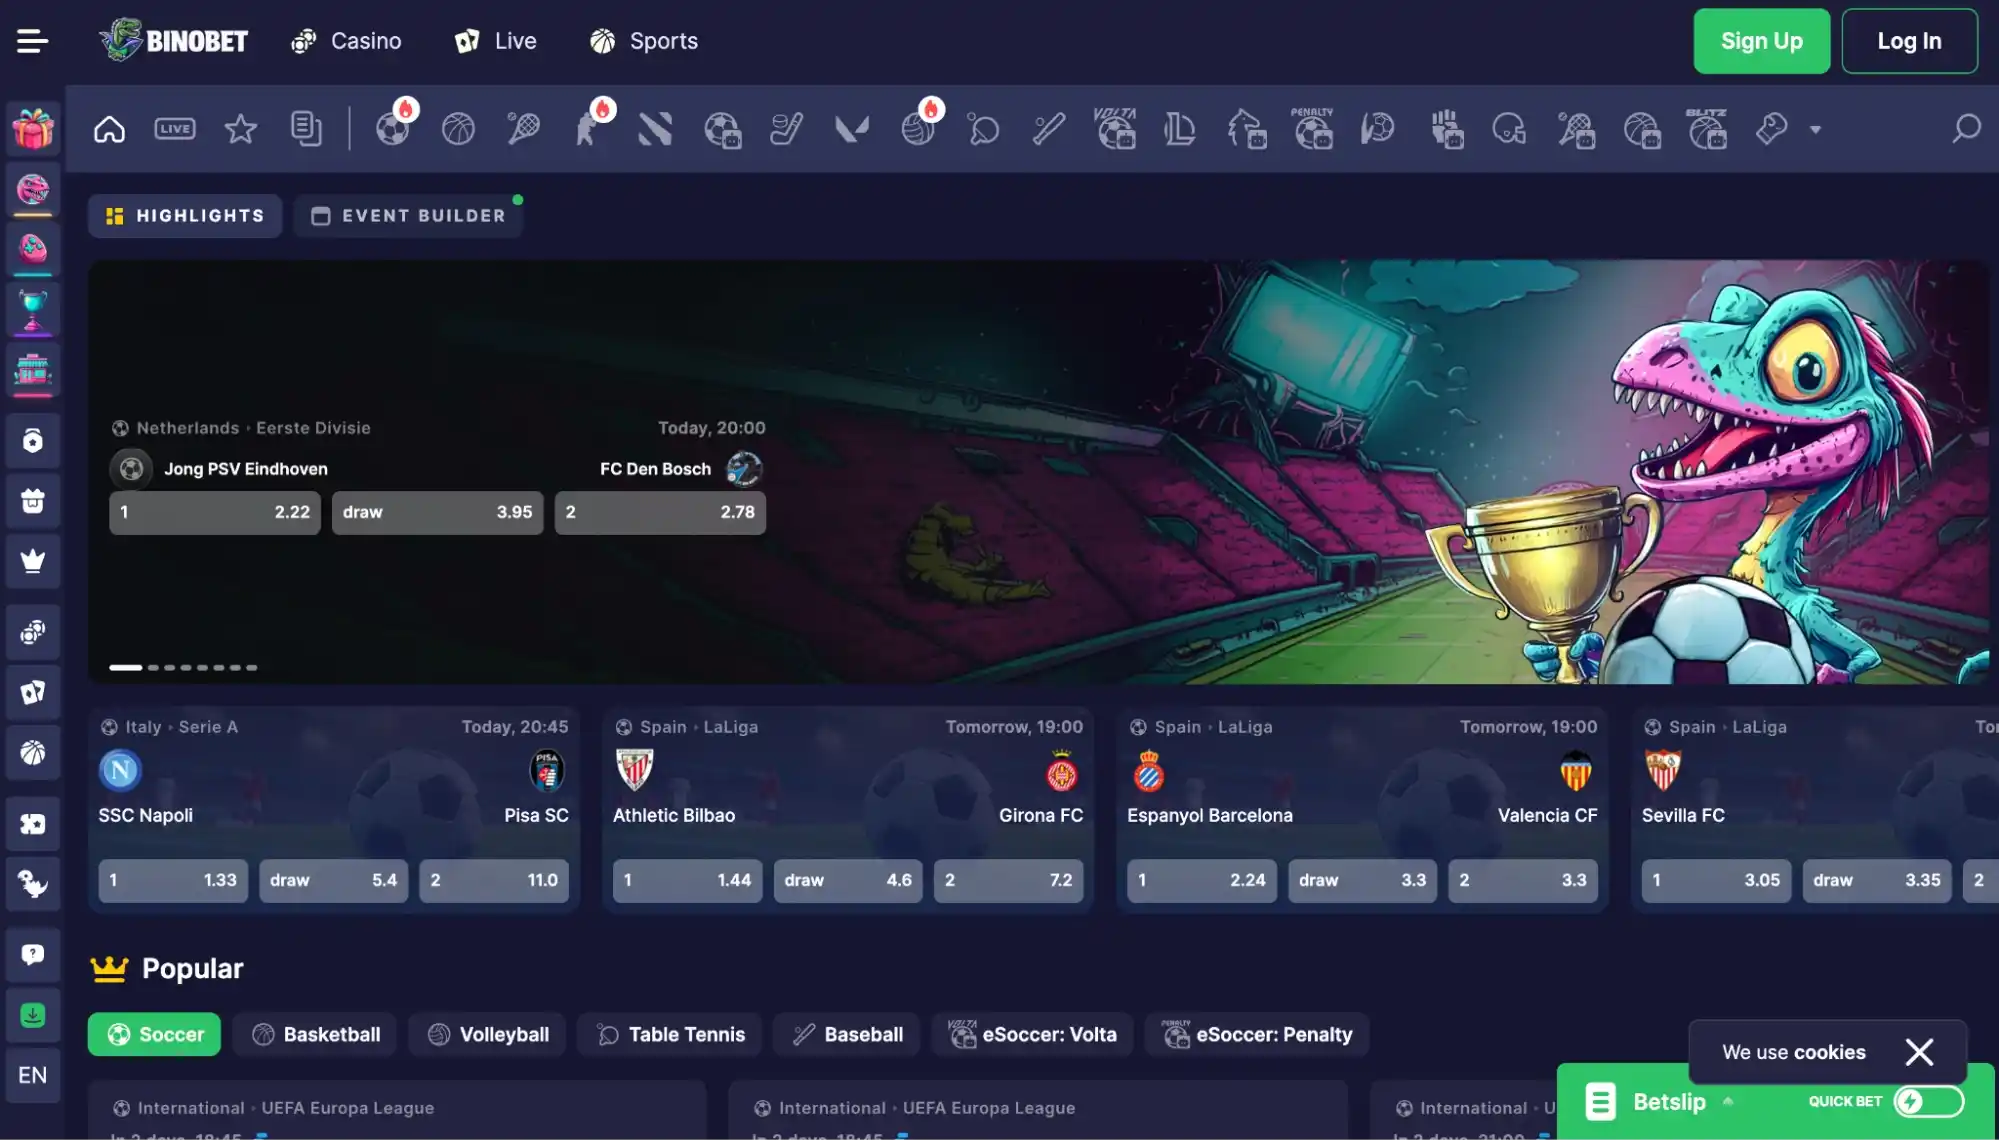
Task: Open the favorites star icon
Action: (x=240, y=129)
